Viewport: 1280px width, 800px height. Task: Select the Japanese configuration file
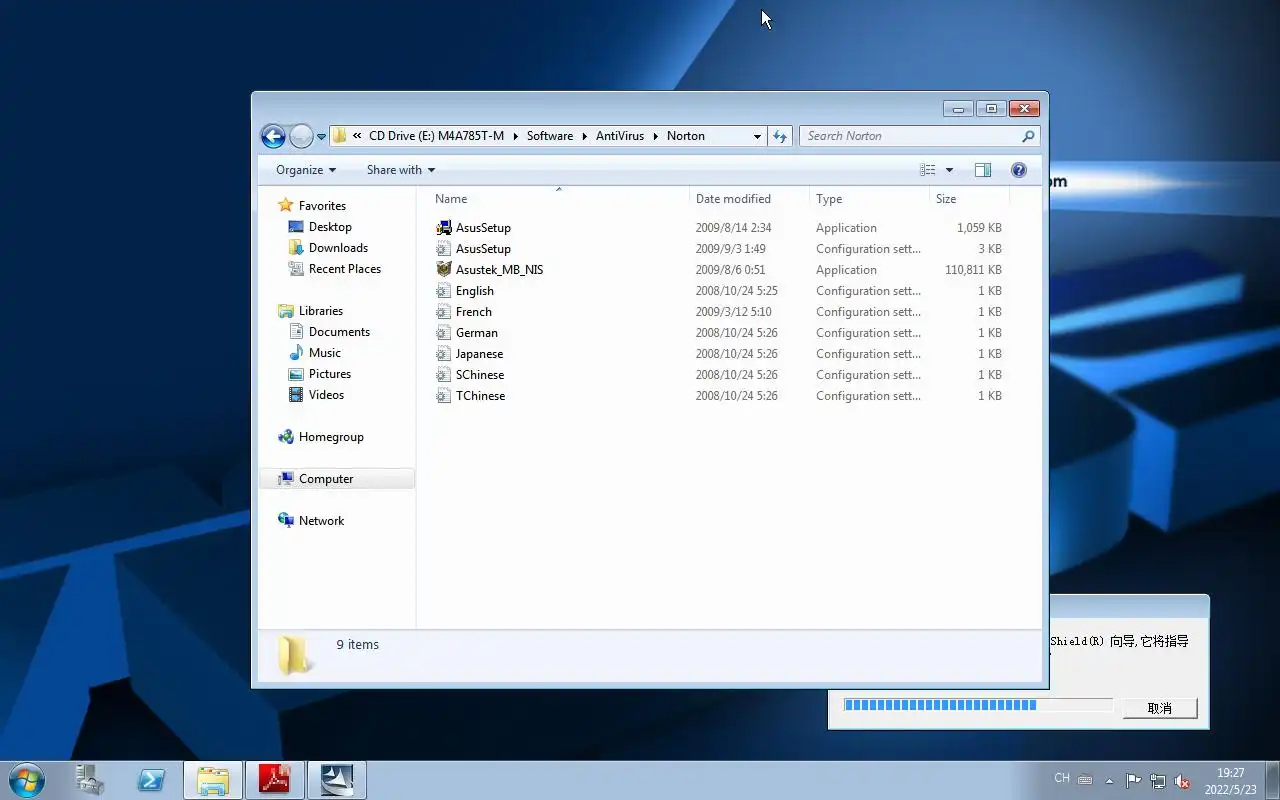479,354
